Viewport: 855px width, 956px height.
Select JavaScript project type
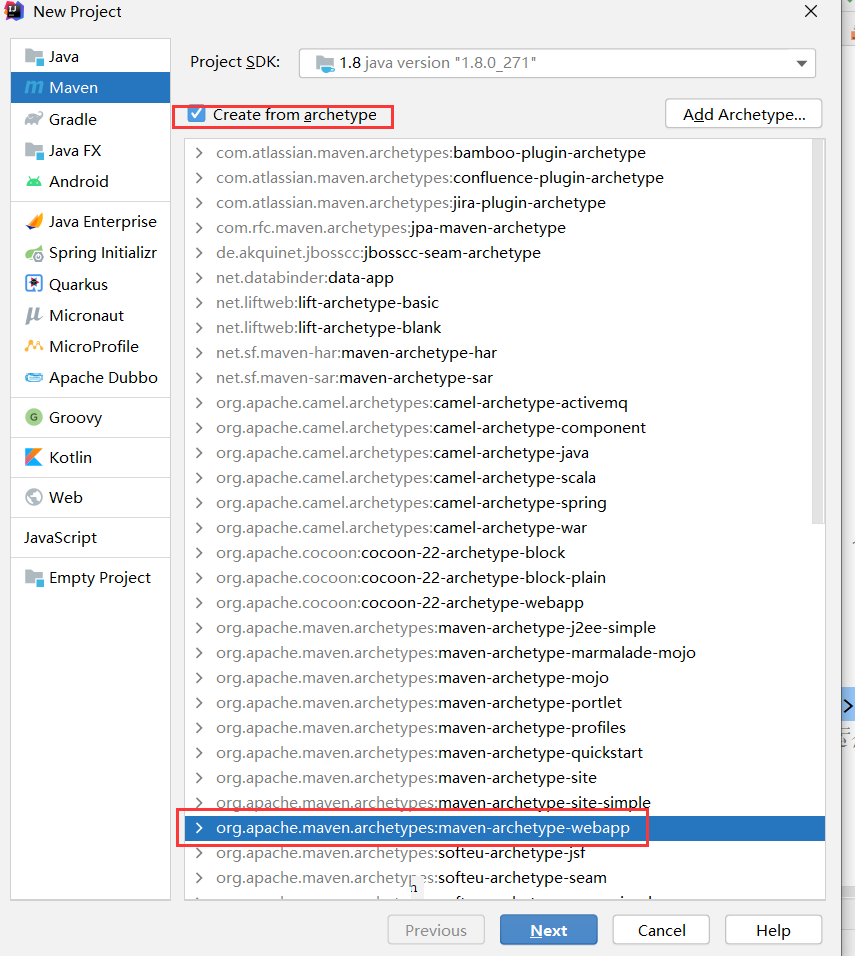coord(60,538)
